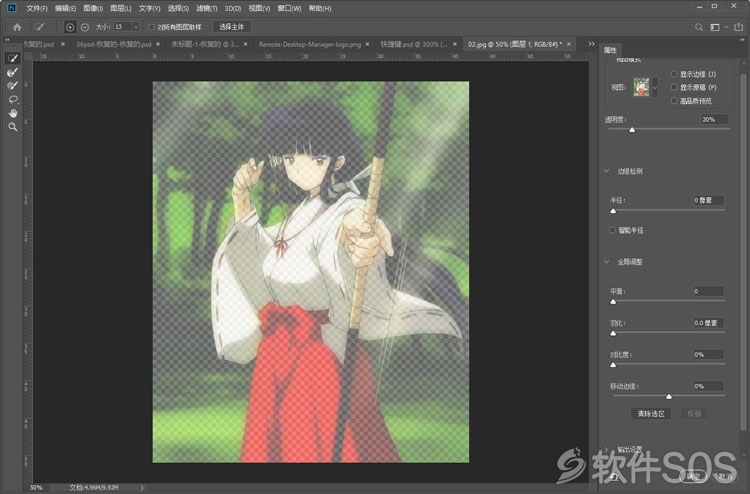Open the workspace switcher dropdown arrow

point(726,27)
